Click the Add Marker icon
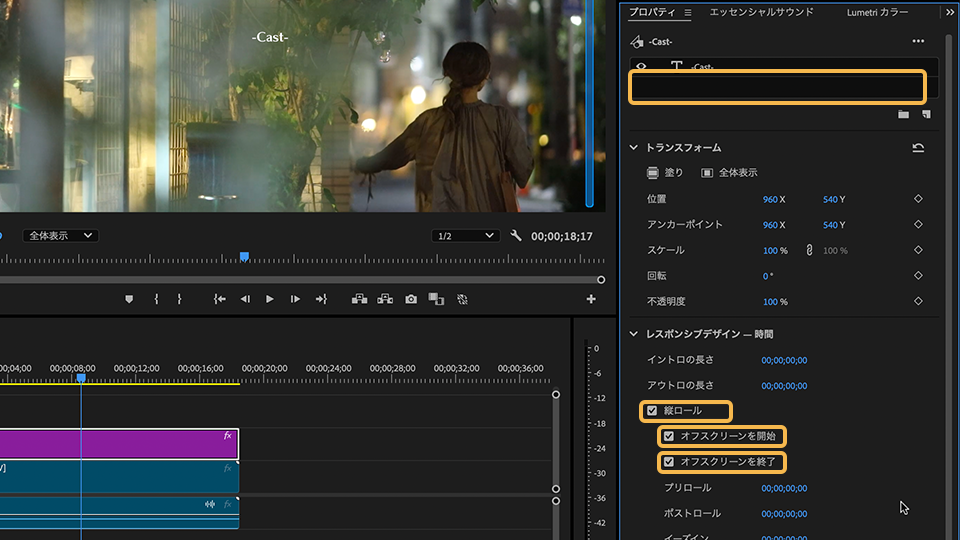960x540 pixels. (x=129, y=299)
